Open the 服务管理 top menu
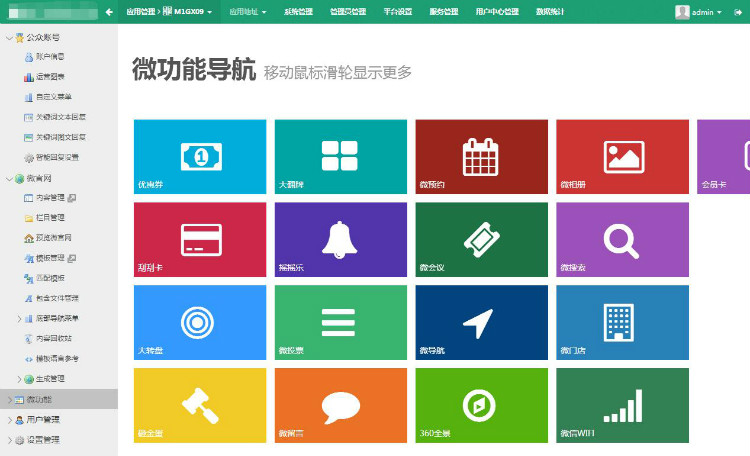 coord(443,12)
